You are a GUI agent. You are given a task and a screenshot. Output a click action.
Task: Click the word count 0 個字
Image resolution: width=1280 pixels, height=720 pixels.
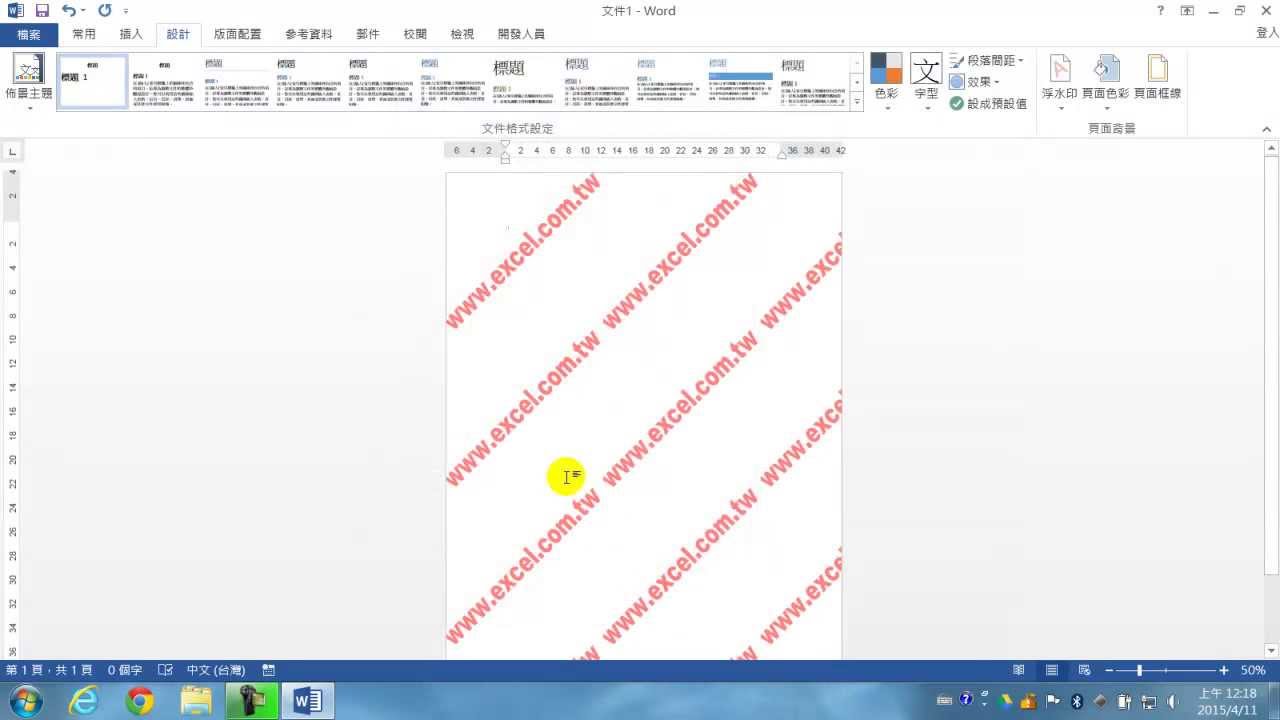tap(125, 670)
